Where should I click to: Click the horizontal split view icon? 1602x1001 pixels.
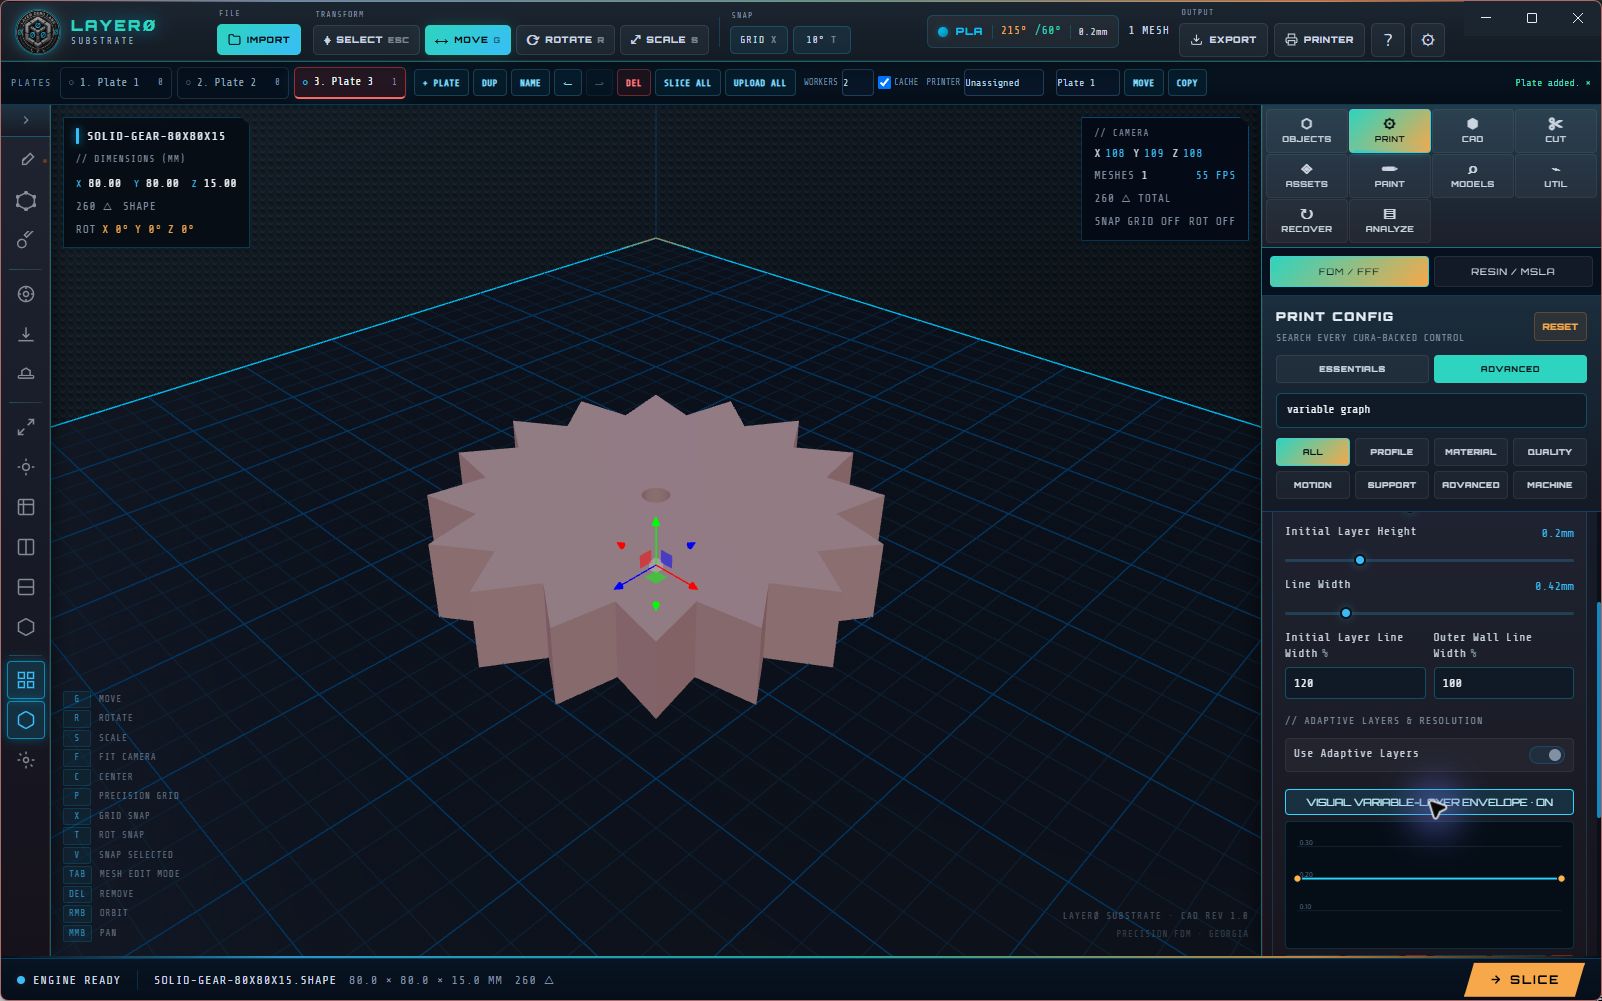pos(26,587)
